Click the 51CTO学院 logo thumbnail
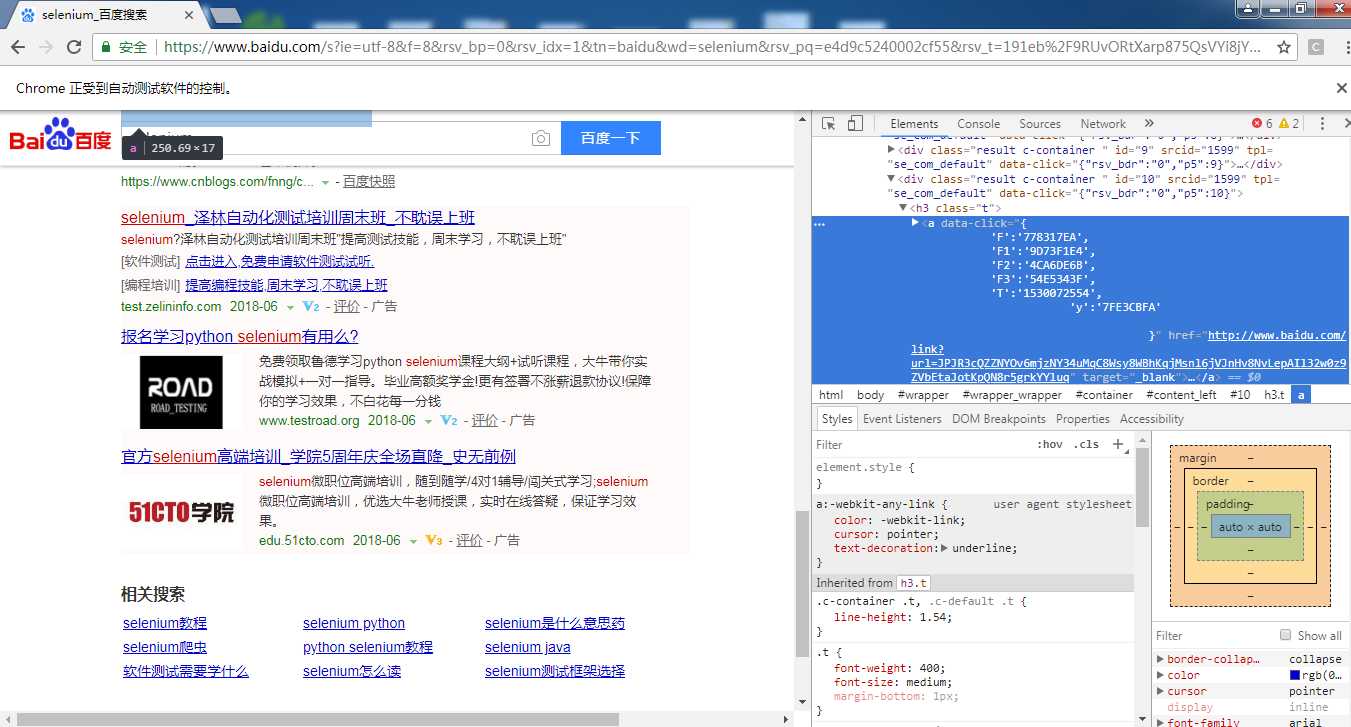Viewport: 1351px width, 727px height. pos(181,512)
